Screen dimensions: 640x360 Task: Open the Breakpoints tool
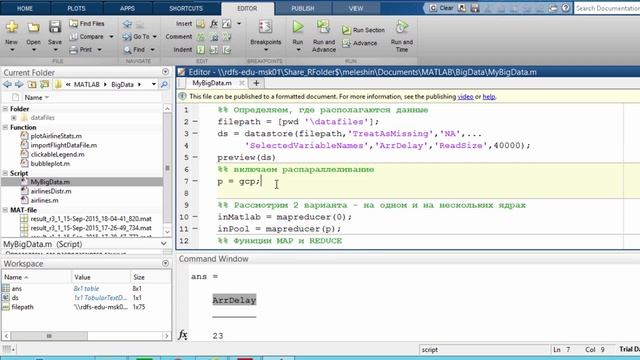click(265, 36)
